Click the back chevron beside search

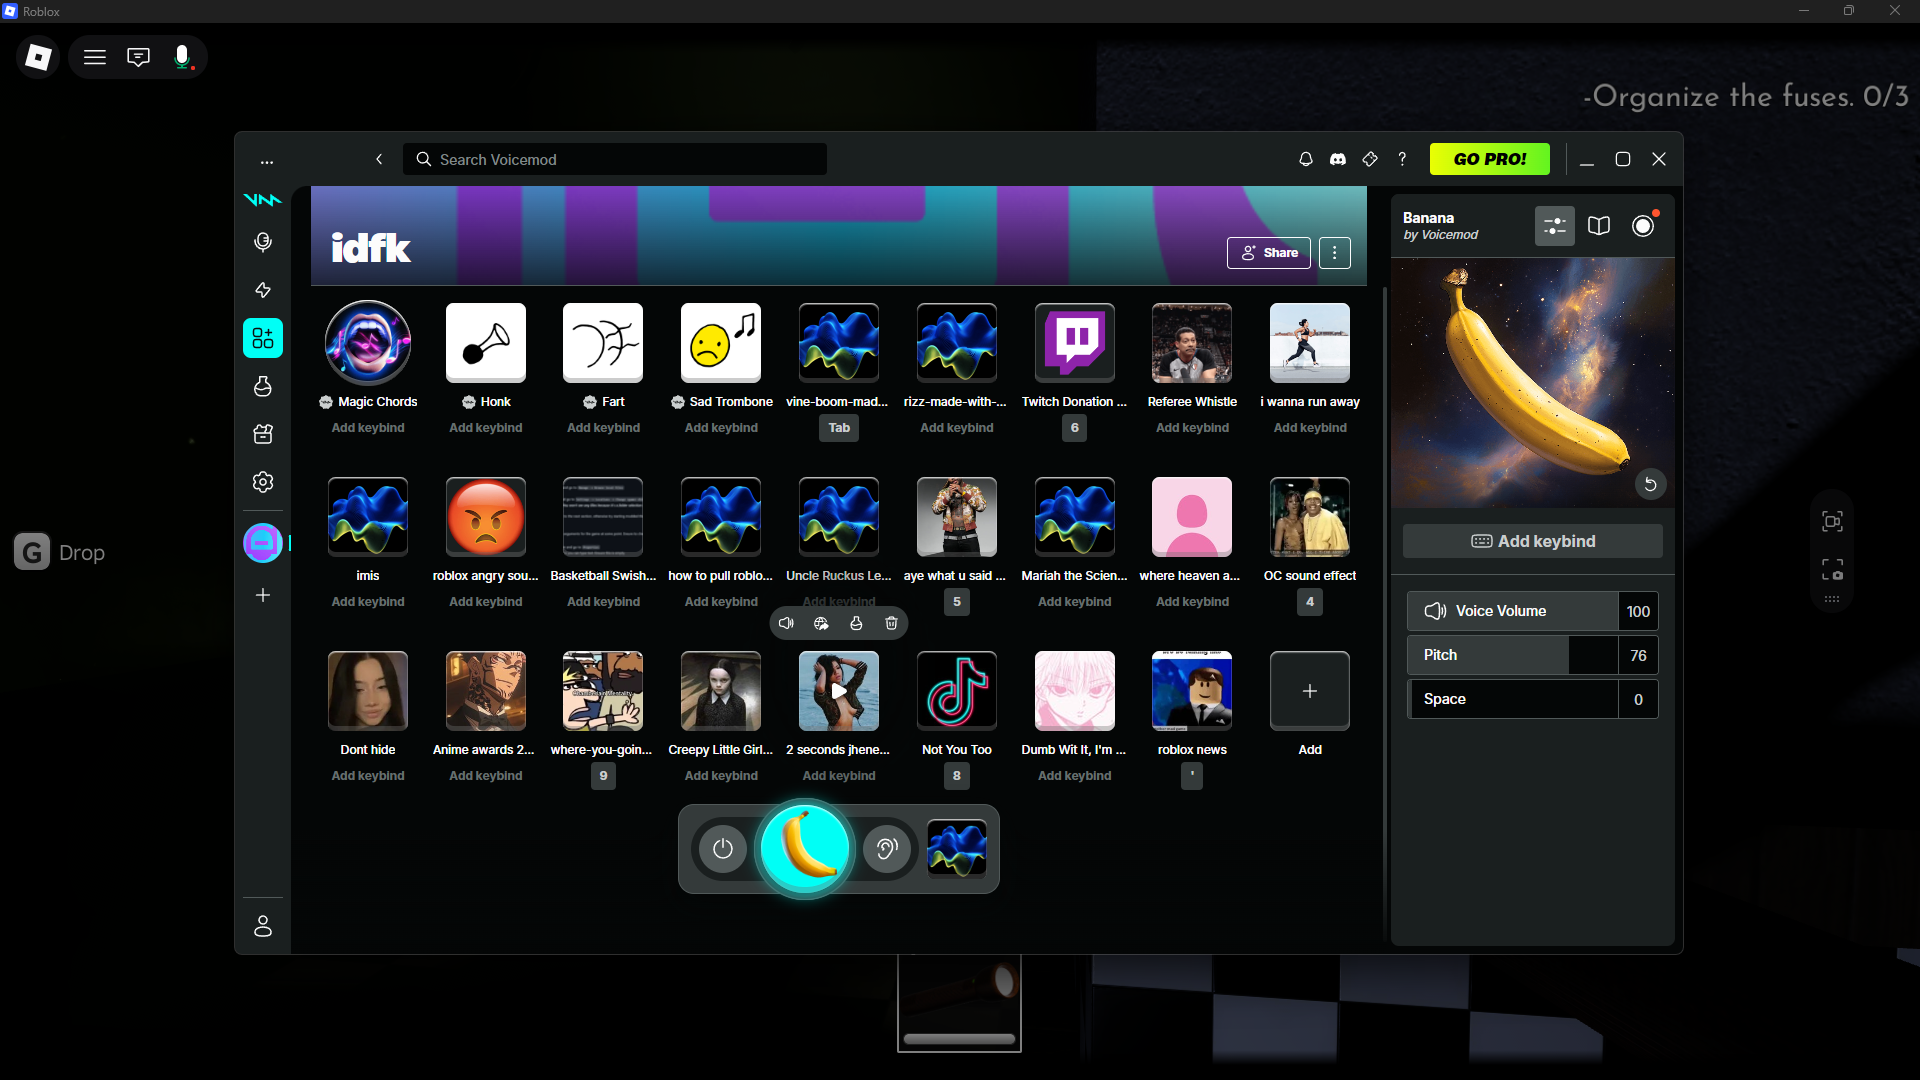(x=379, y=159)
